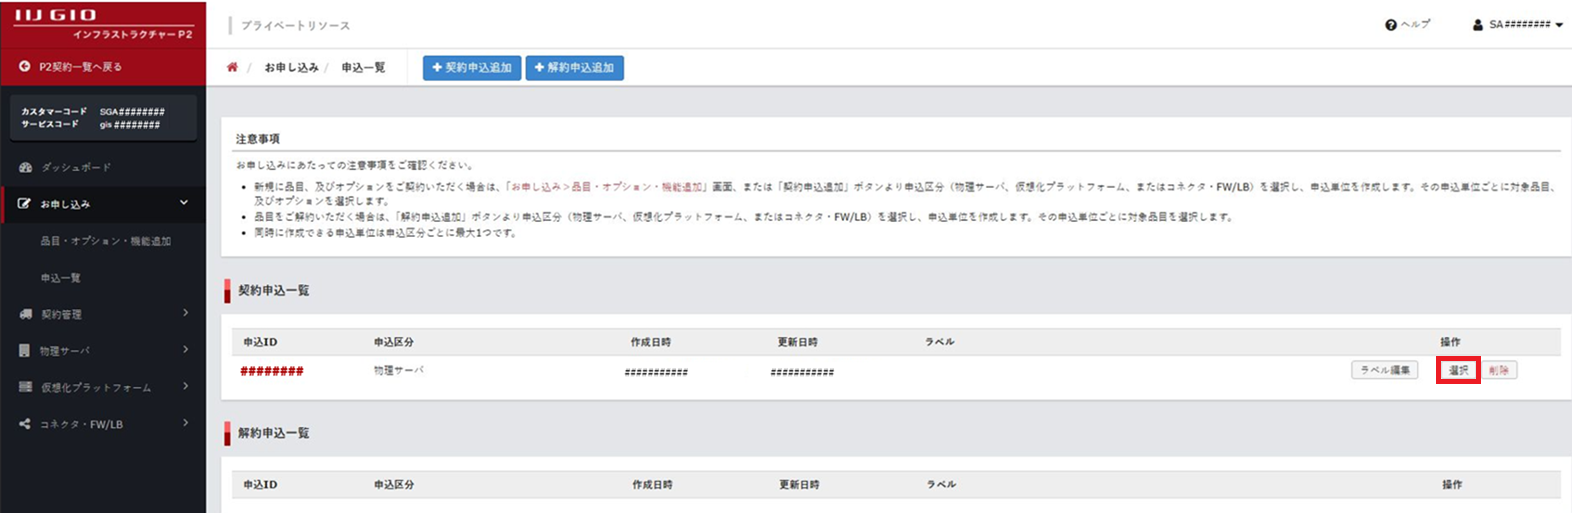The image size is (1572, 513).
Task: Expand the 仮想化プラットフォーム chevron
Action: [x=186, y=386]
